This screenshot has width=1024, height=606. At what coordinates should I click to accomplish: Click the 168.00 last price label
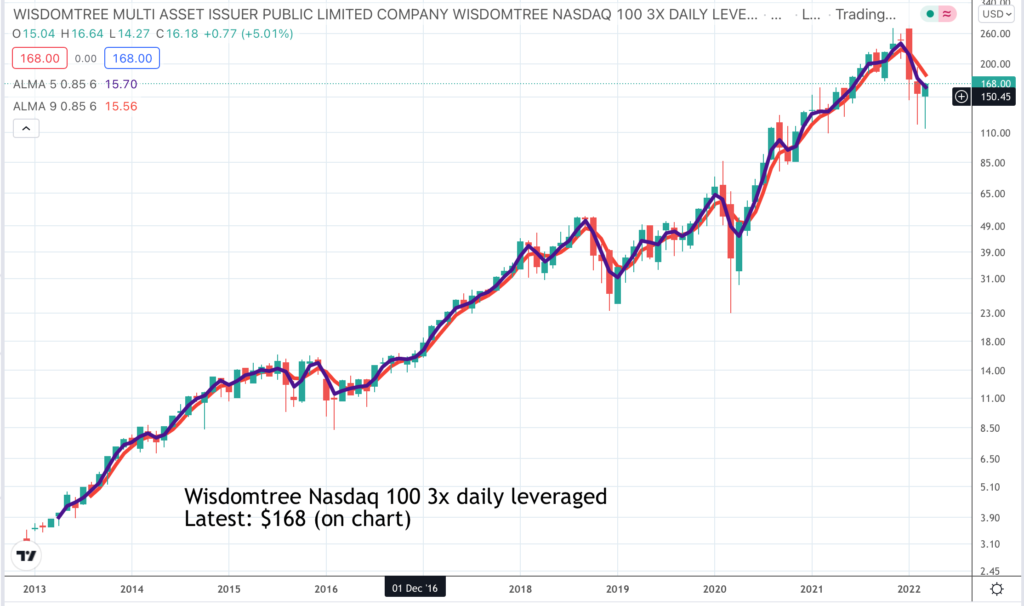point(994,84)
